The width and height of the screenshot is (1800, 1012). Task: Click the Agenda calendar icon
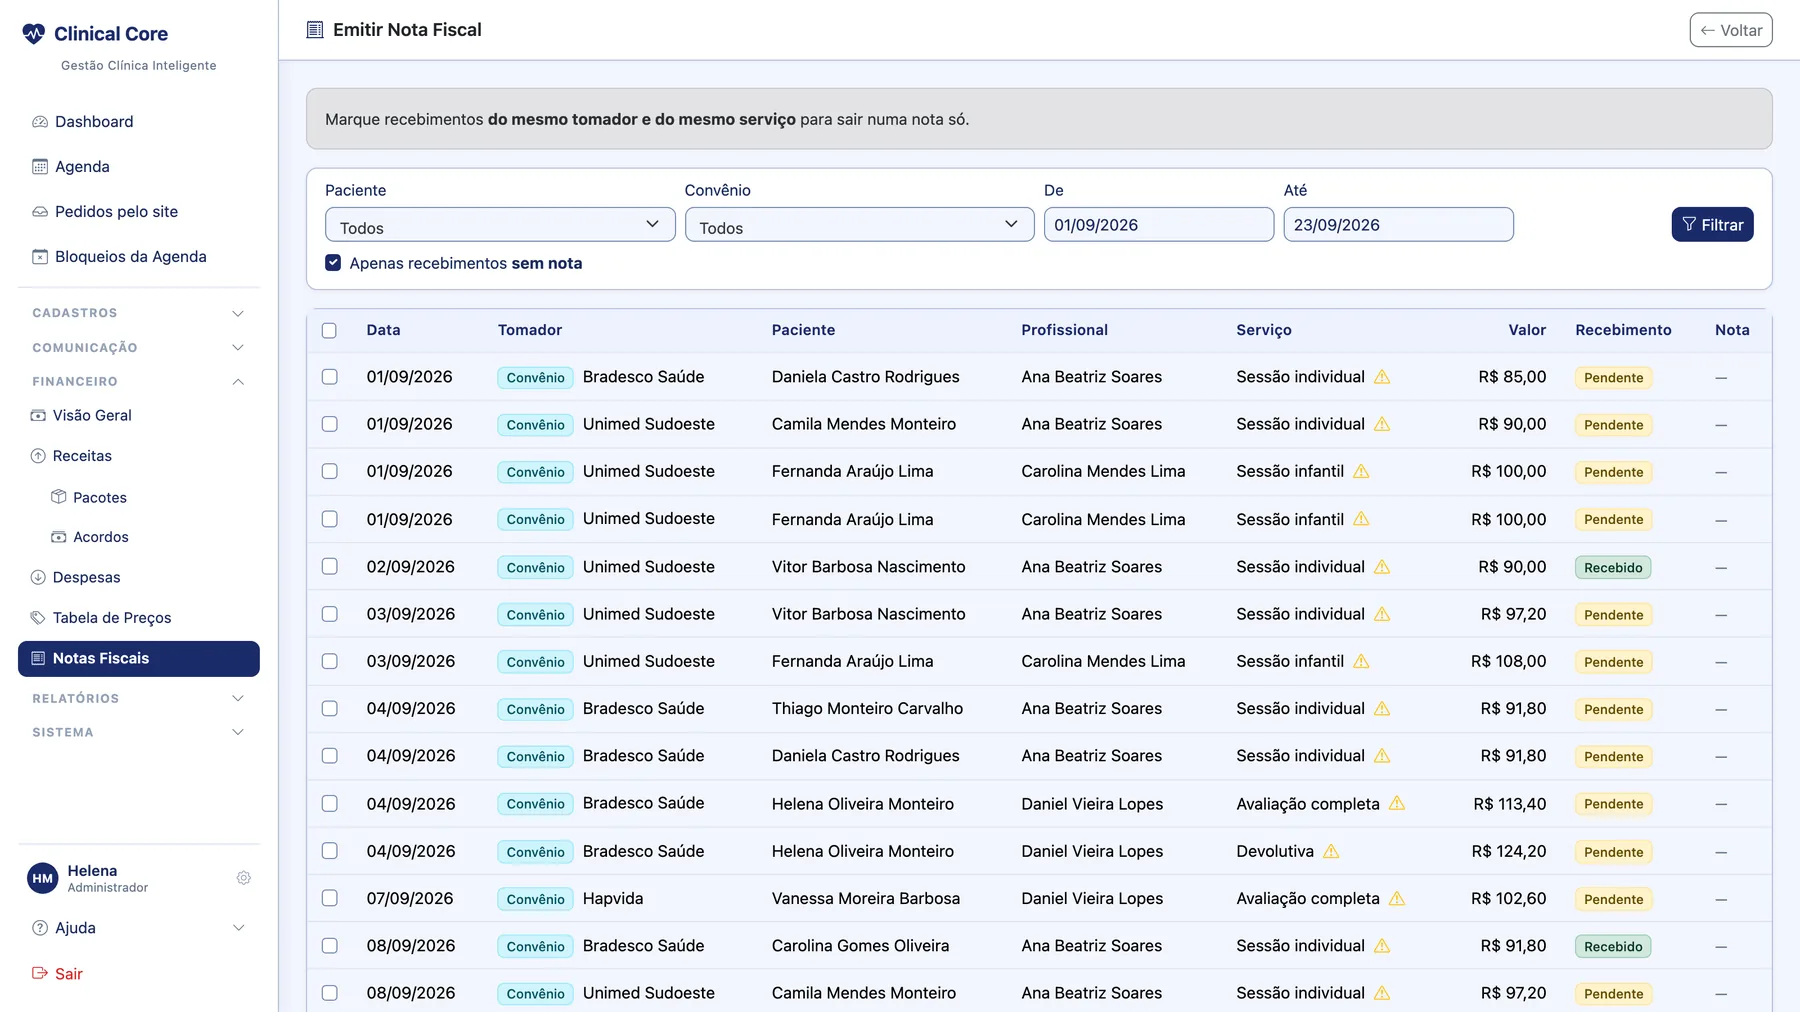pos(40,167)
